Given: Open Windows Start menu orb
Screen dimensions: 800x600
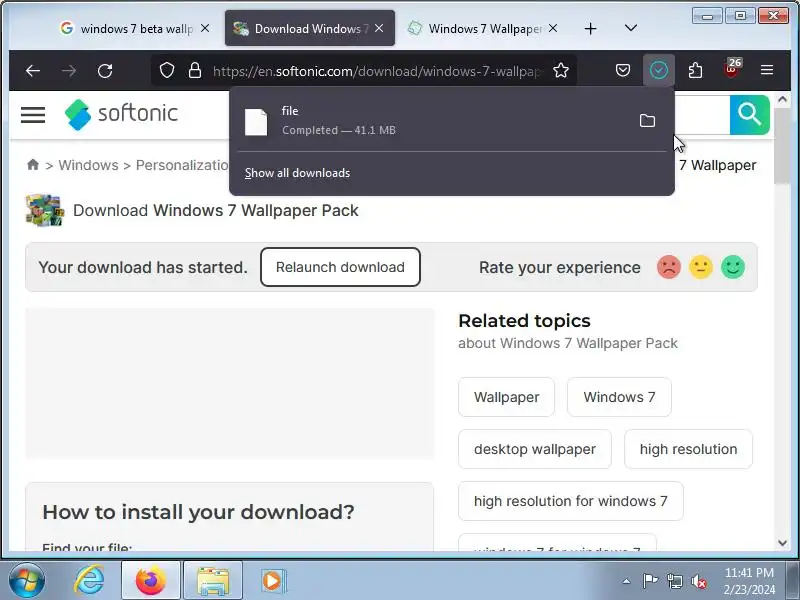Looking at the screenshot, I should [x=27, y=580].
